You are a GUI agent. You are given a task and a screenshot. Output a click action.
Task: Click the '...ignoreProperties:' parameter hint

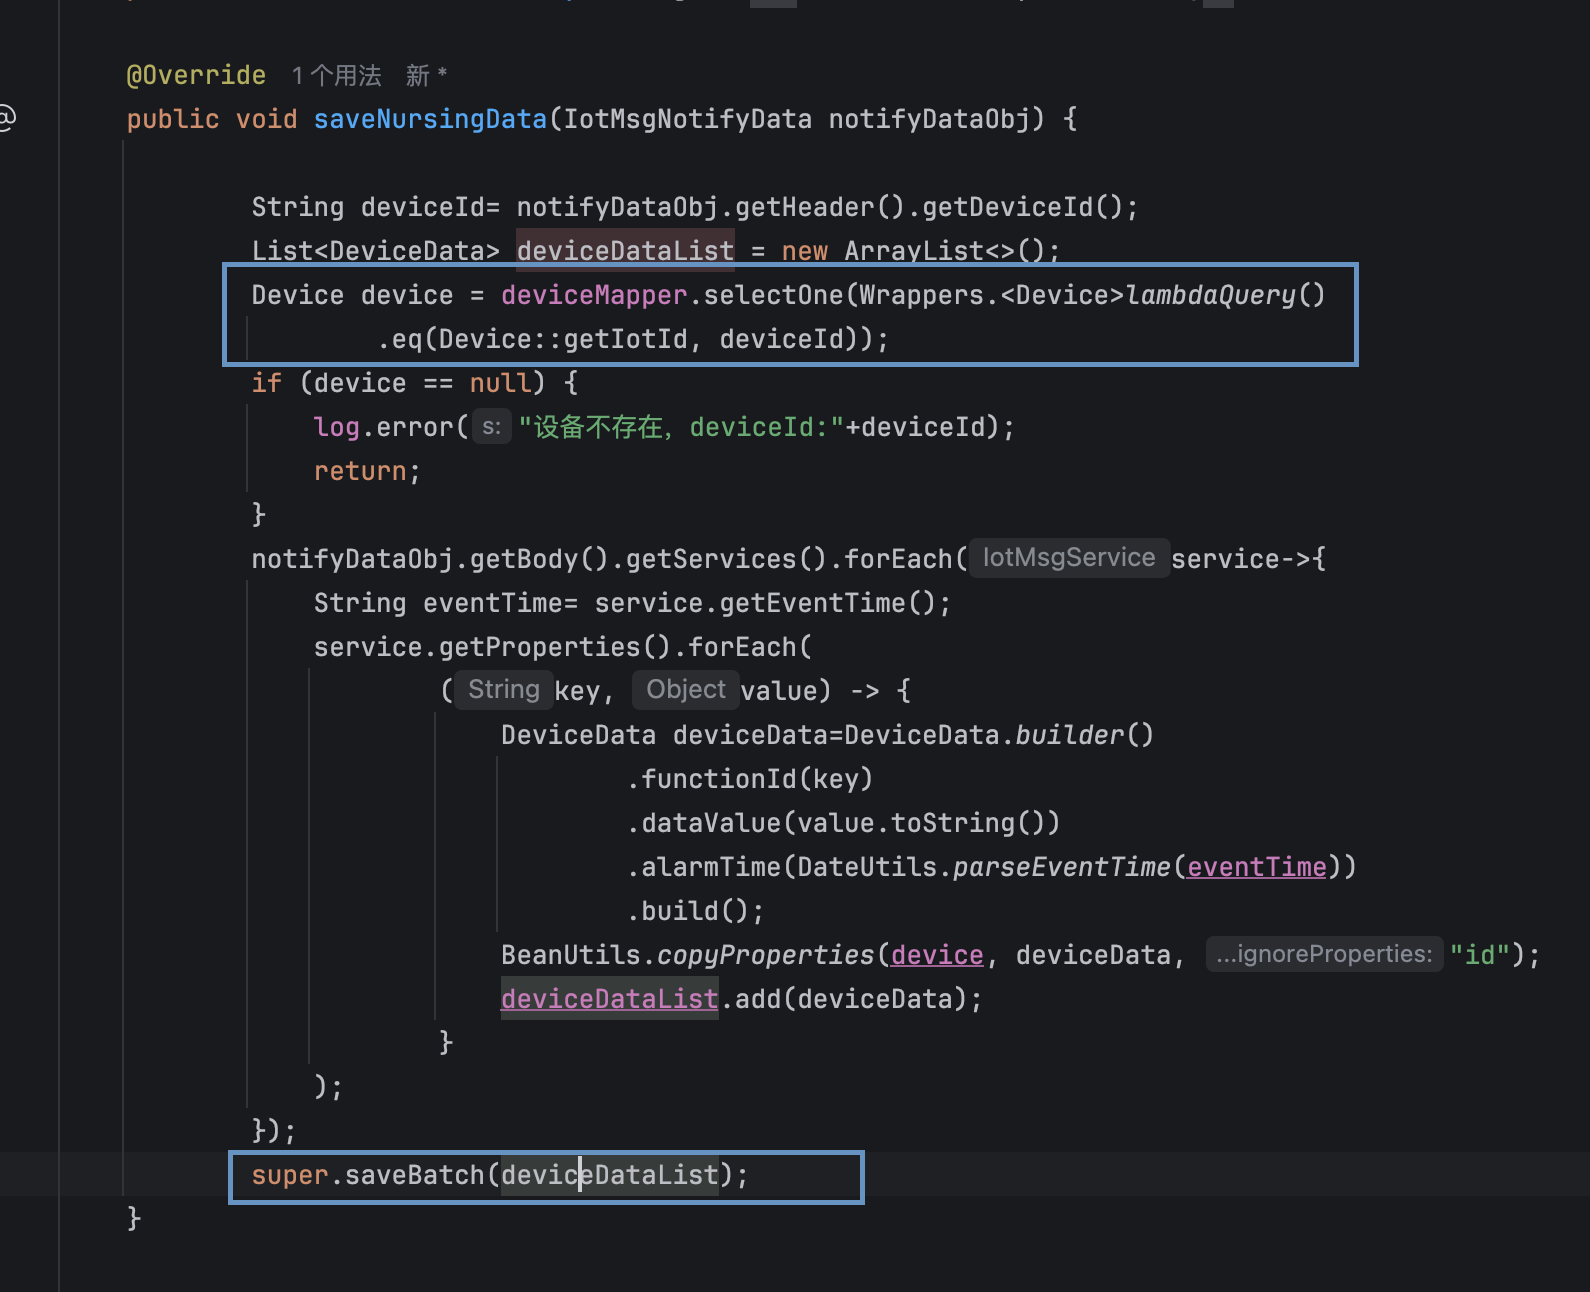point(1324,955)
